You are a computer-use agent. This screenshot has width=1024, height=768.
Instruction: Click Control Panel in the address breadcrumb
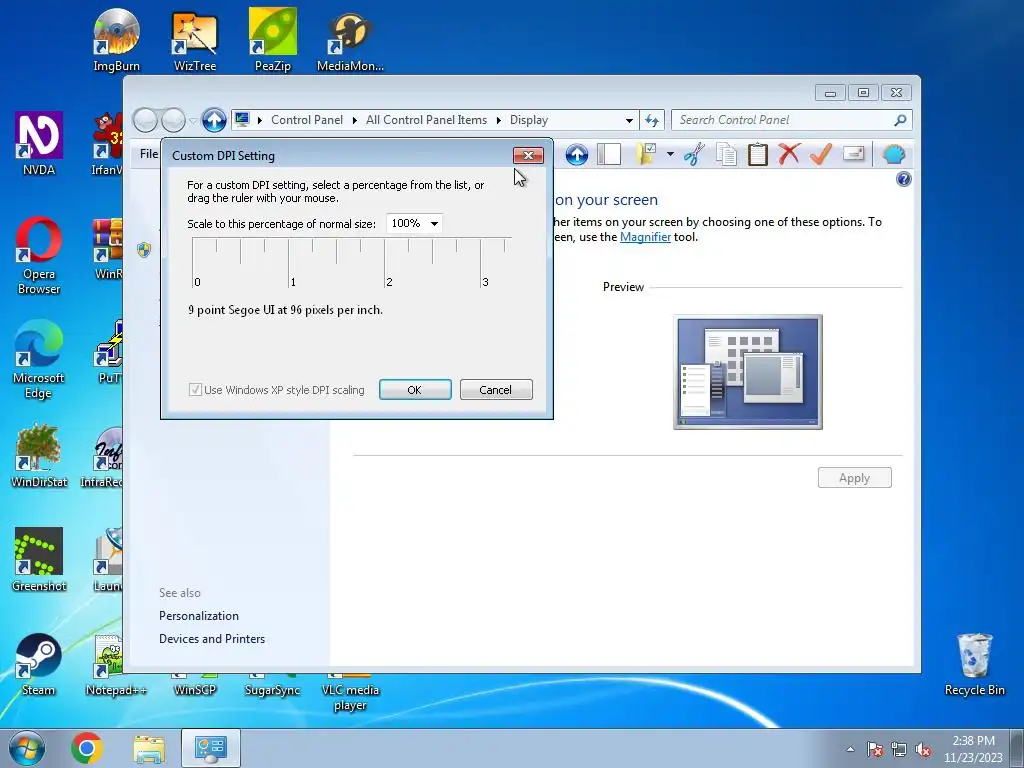[307, 120]
